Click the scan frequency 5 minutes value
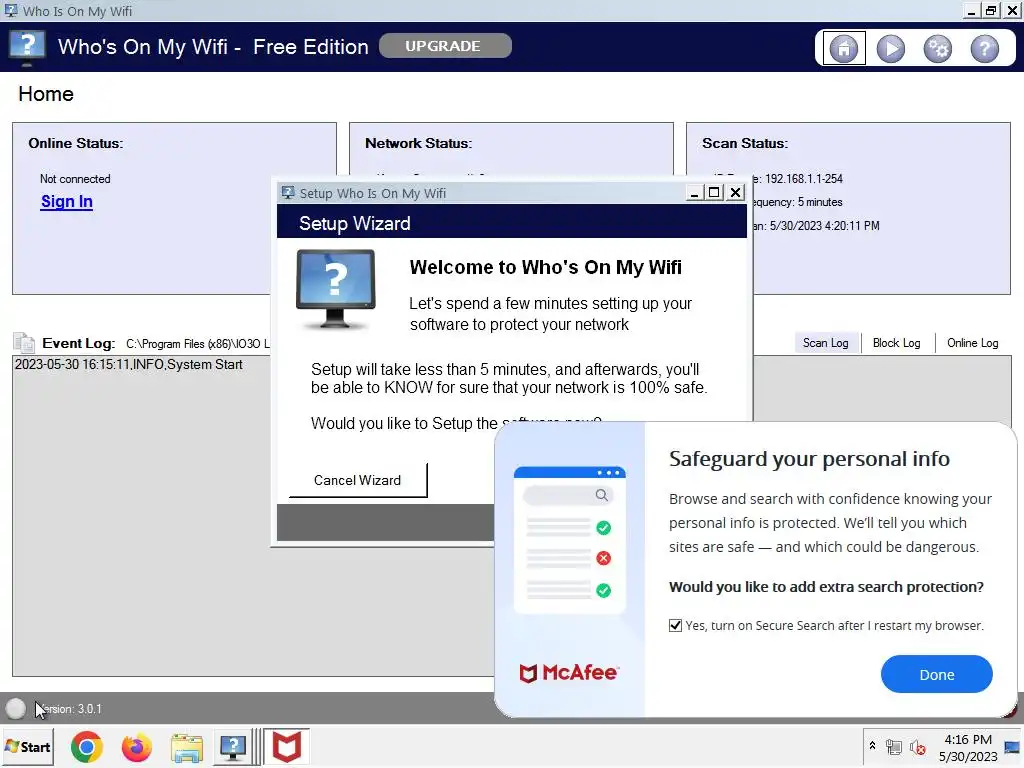 point(820,202)
